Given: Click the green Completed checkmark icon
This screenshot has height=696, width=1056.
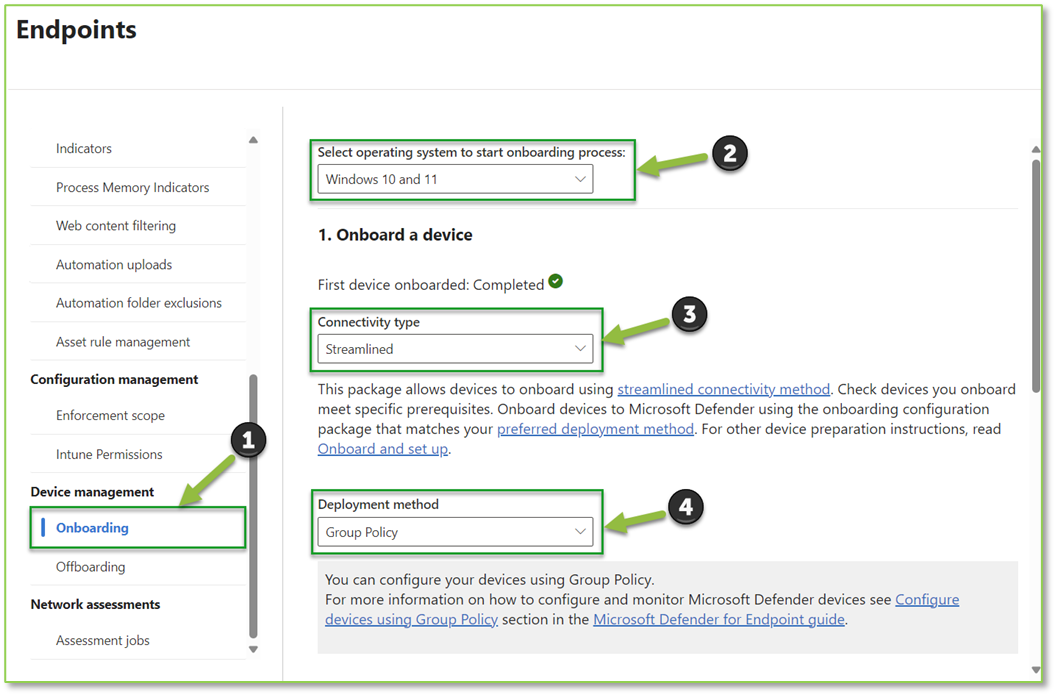Looking at the screenshot, I should point(555,281).
